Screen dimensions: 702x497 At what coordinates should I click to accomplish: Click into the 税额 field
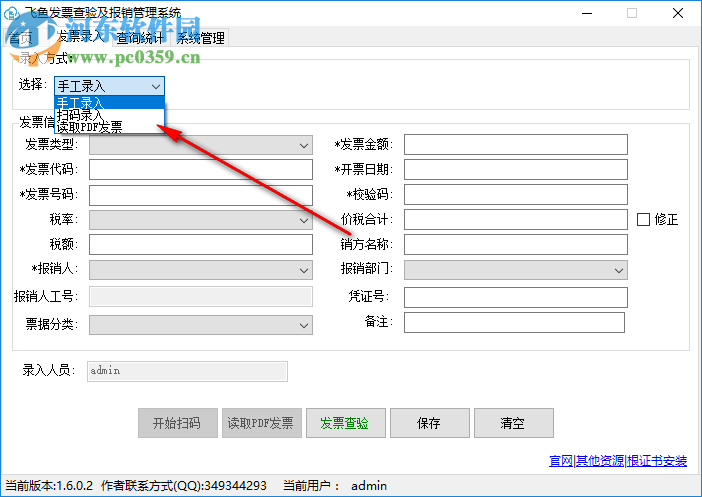pos(201,245)
